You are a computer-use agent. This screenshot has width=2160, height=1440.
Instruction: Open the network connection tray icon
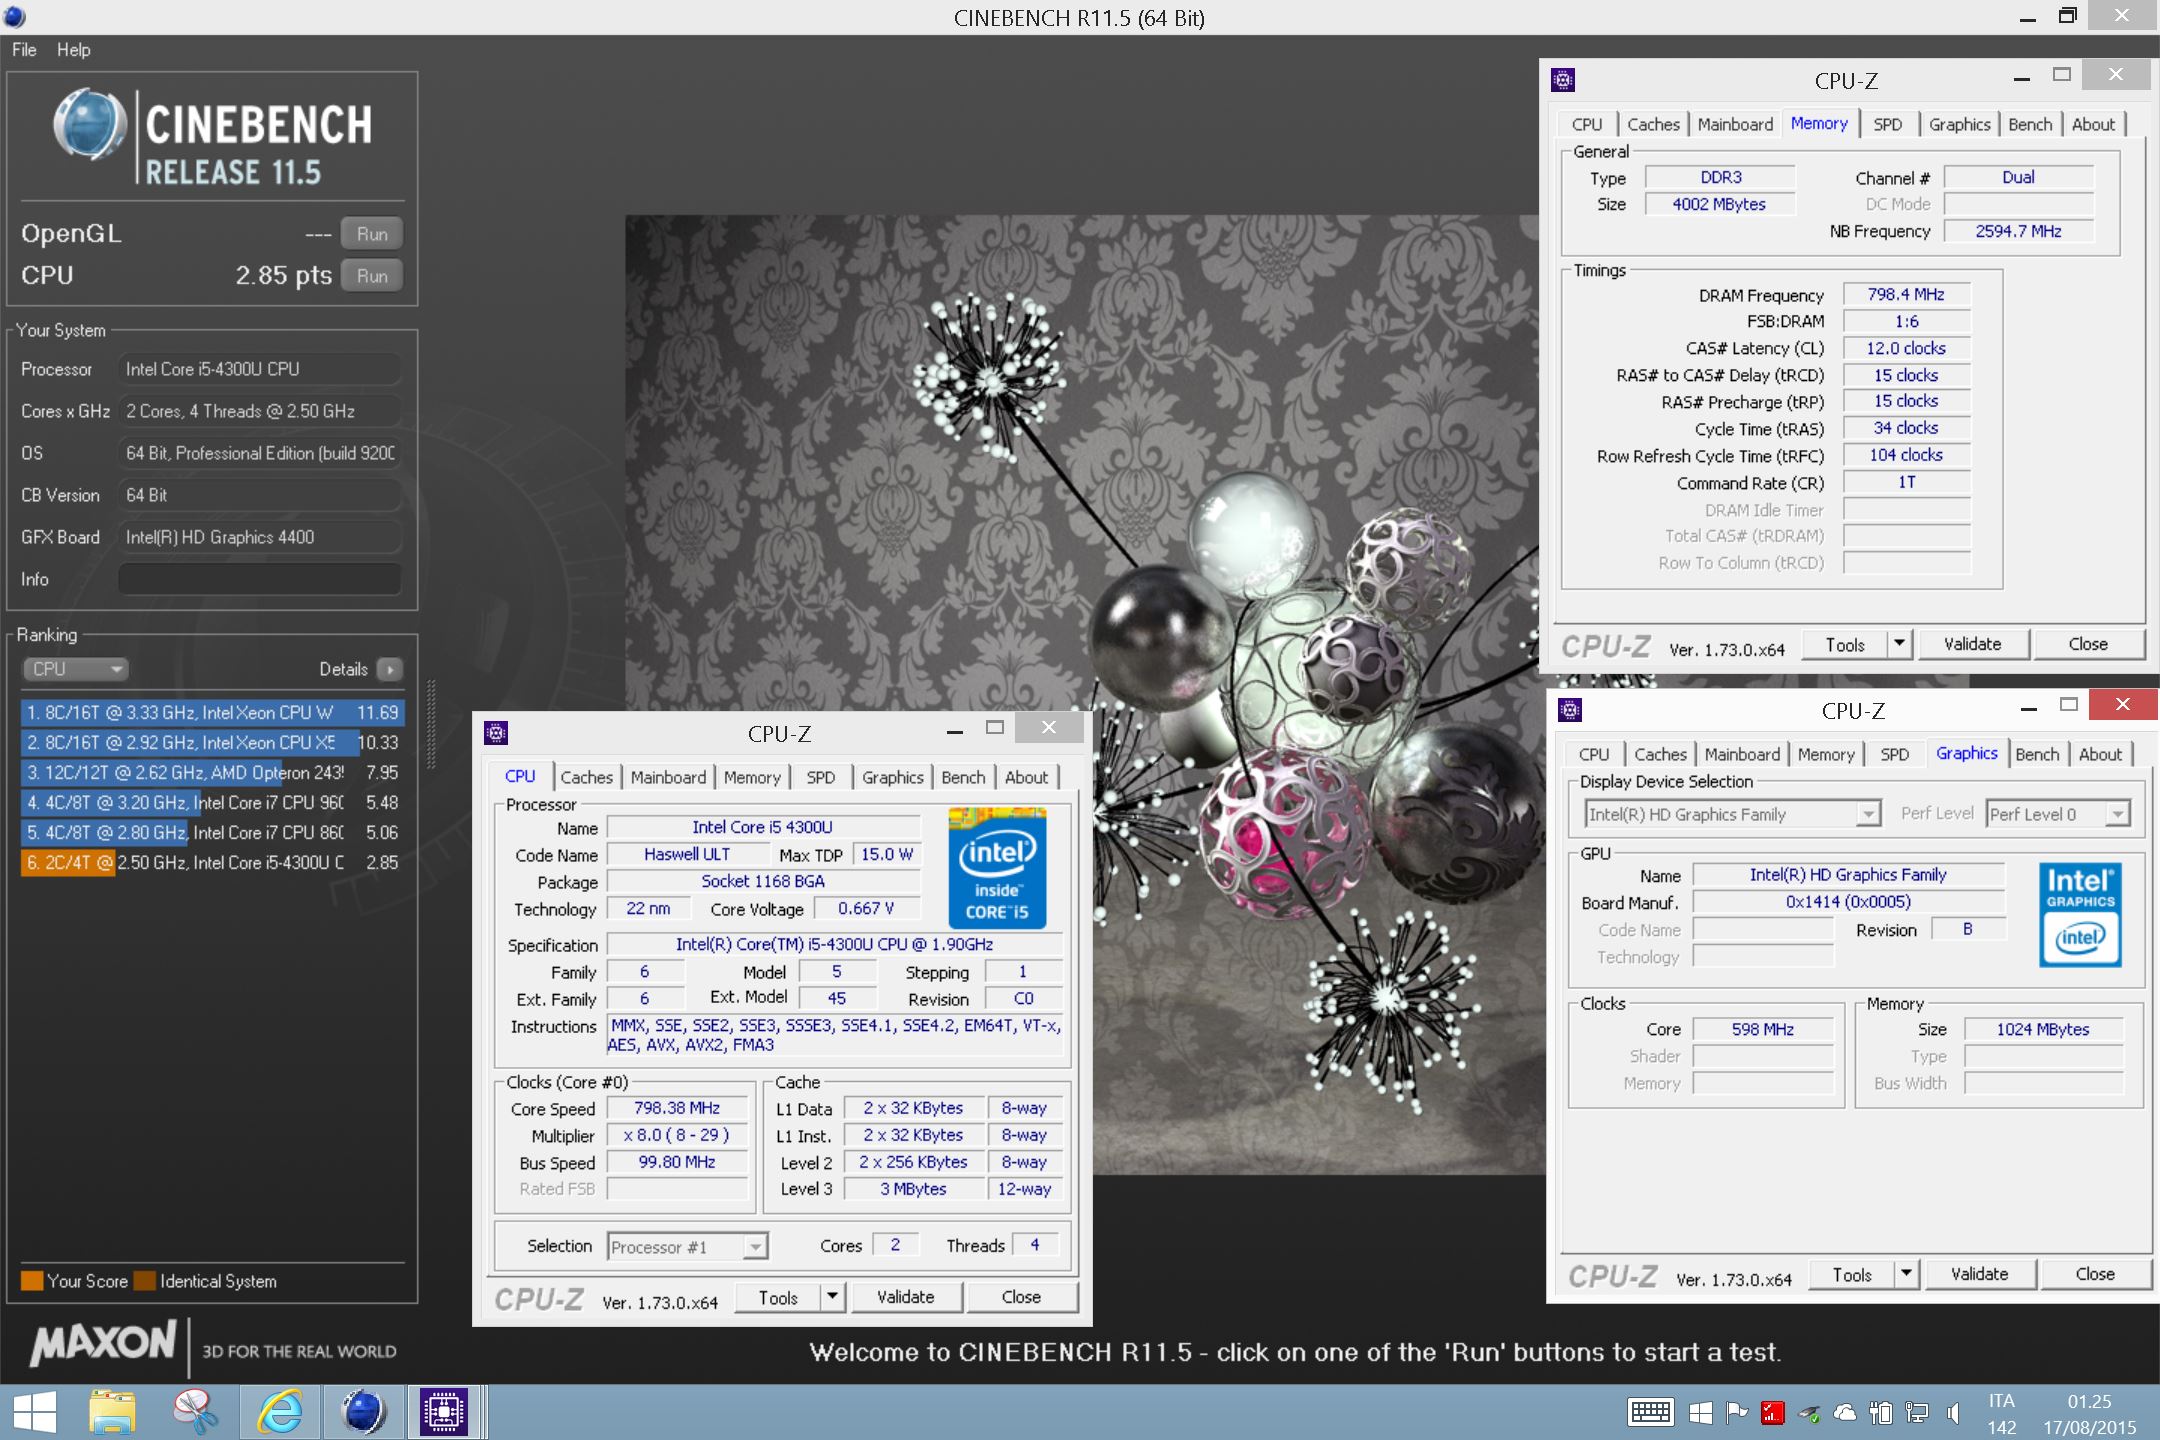click(x=1916, y=1413)
